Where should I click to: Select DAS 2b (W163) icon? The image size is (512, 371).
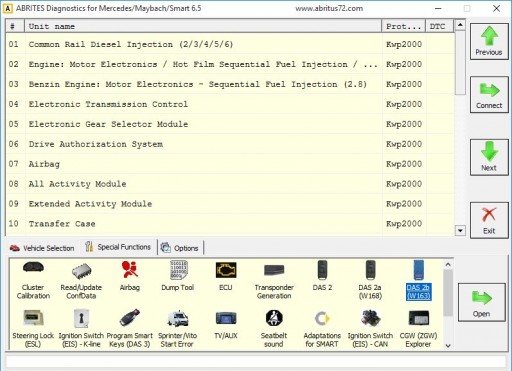tap(419, 281)
